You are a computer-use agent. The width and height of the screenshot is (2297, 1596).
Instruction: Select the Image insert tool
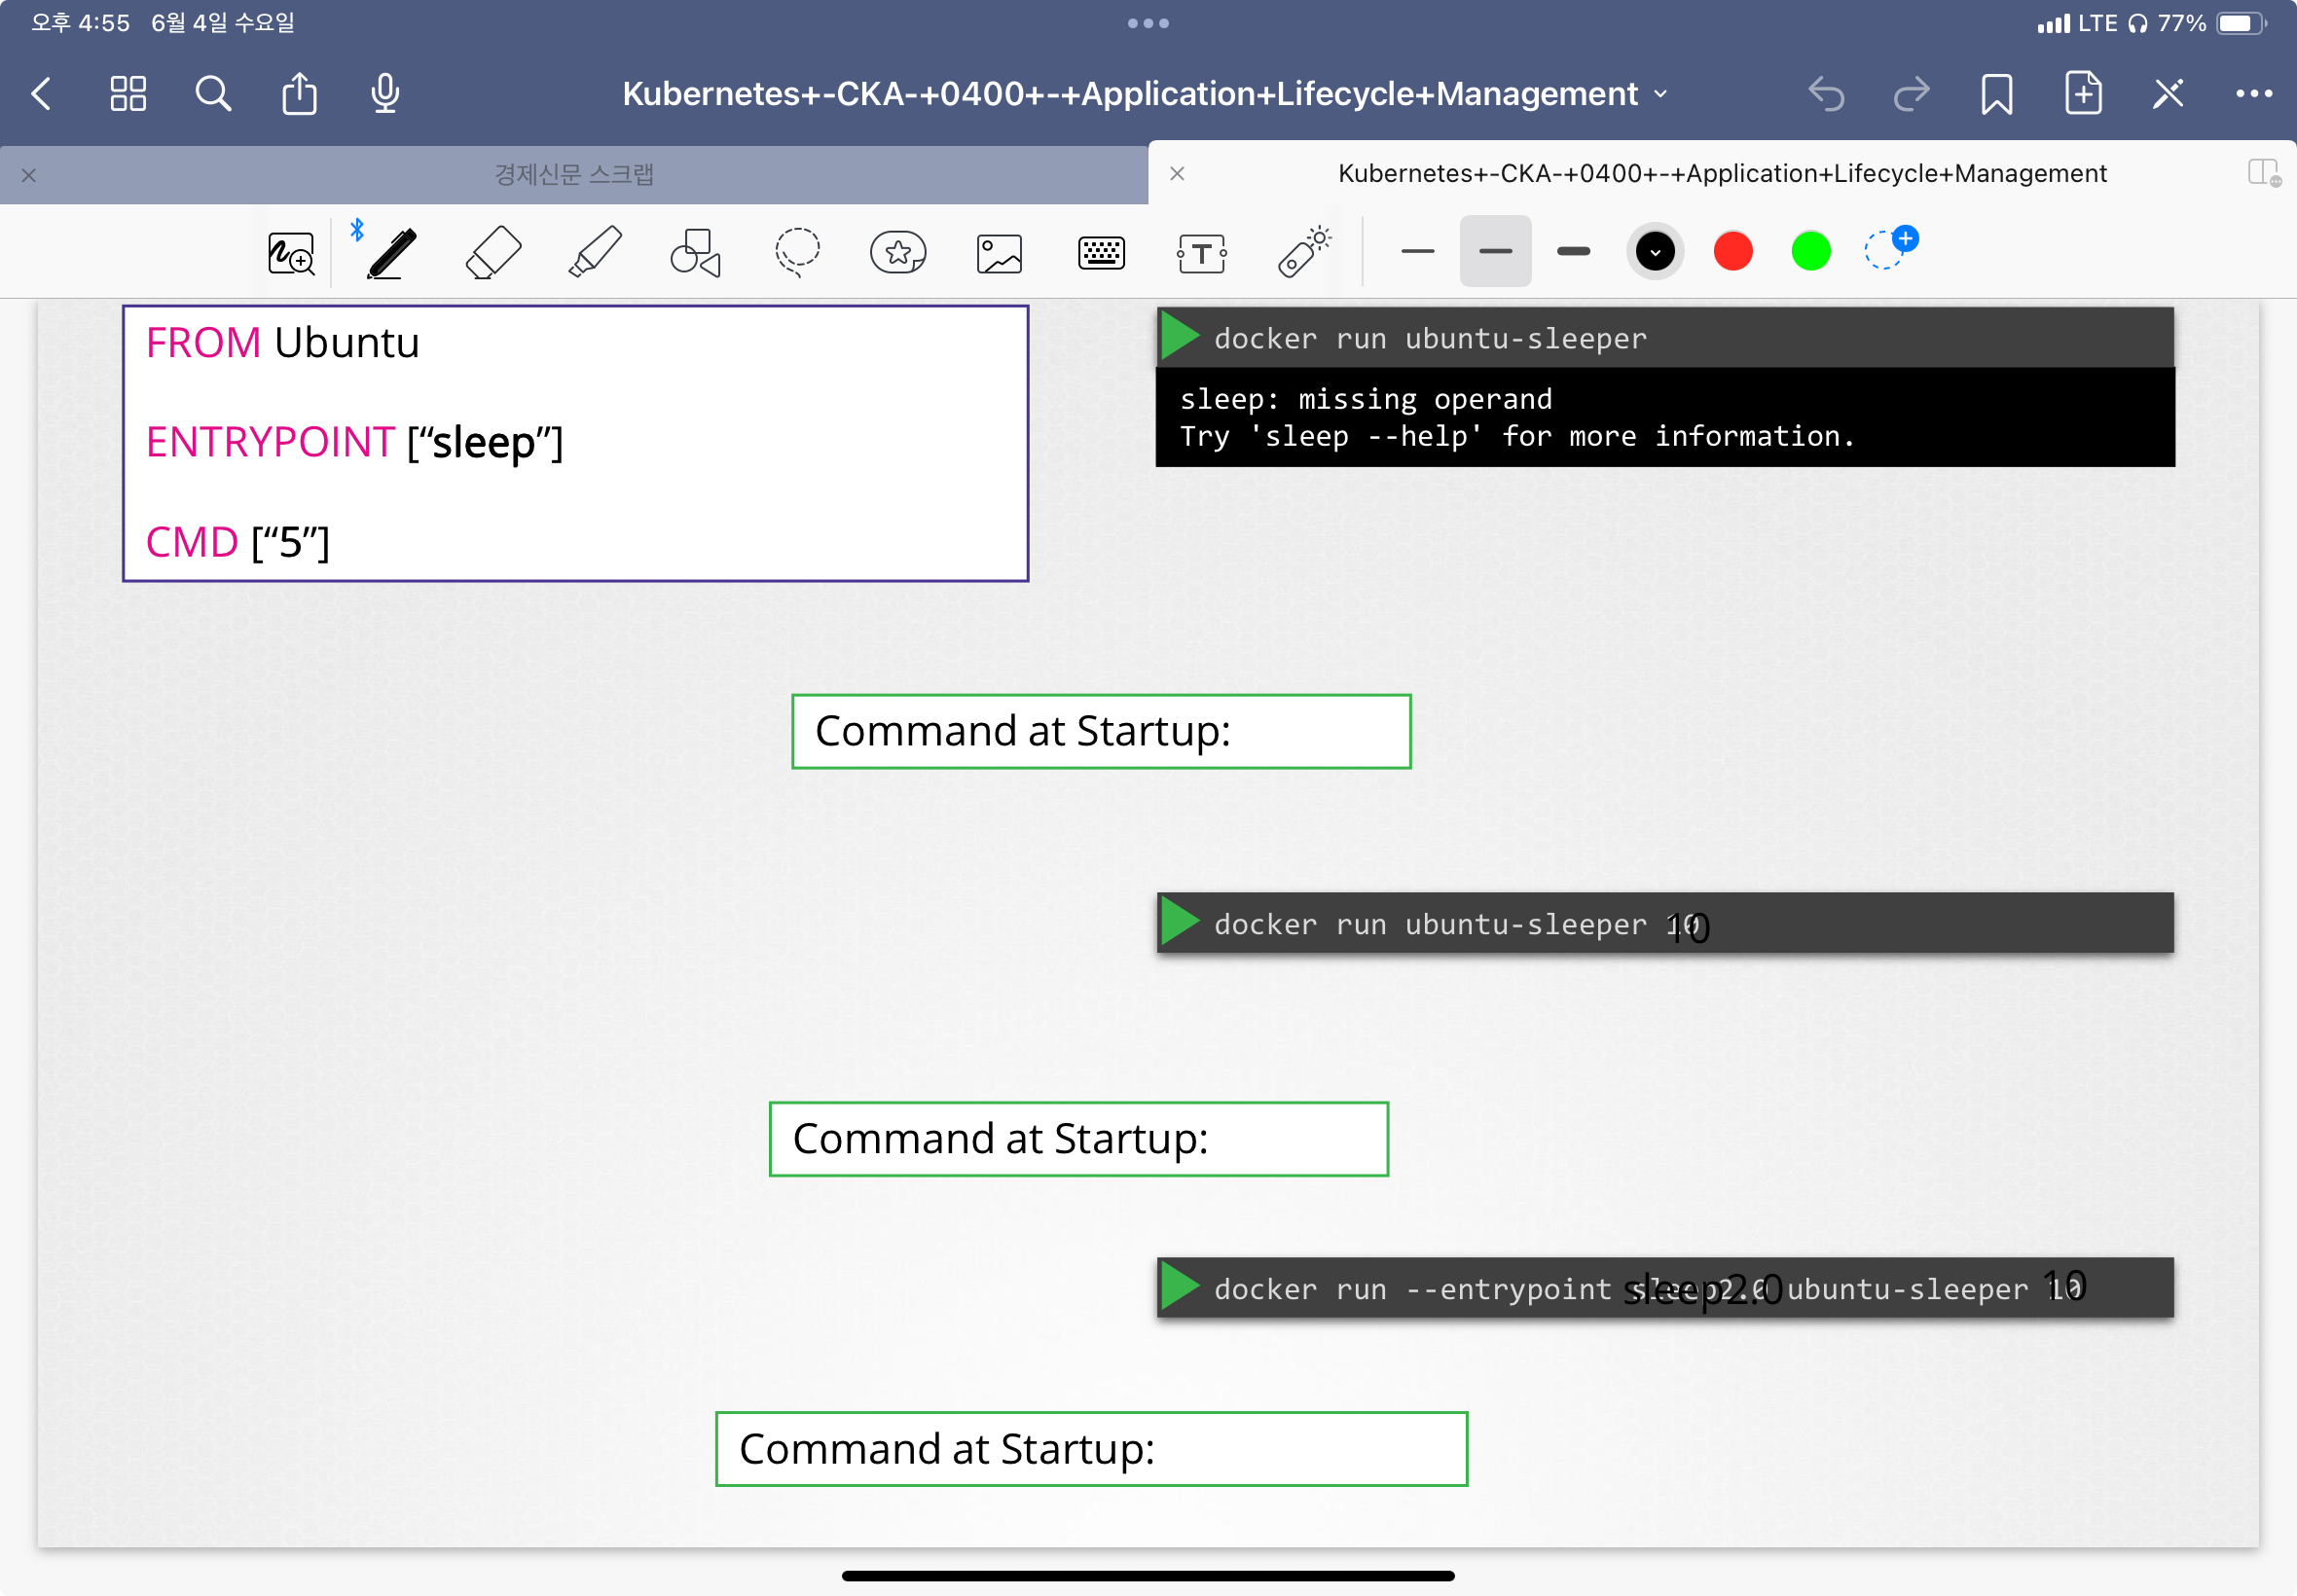pos(999,253)
